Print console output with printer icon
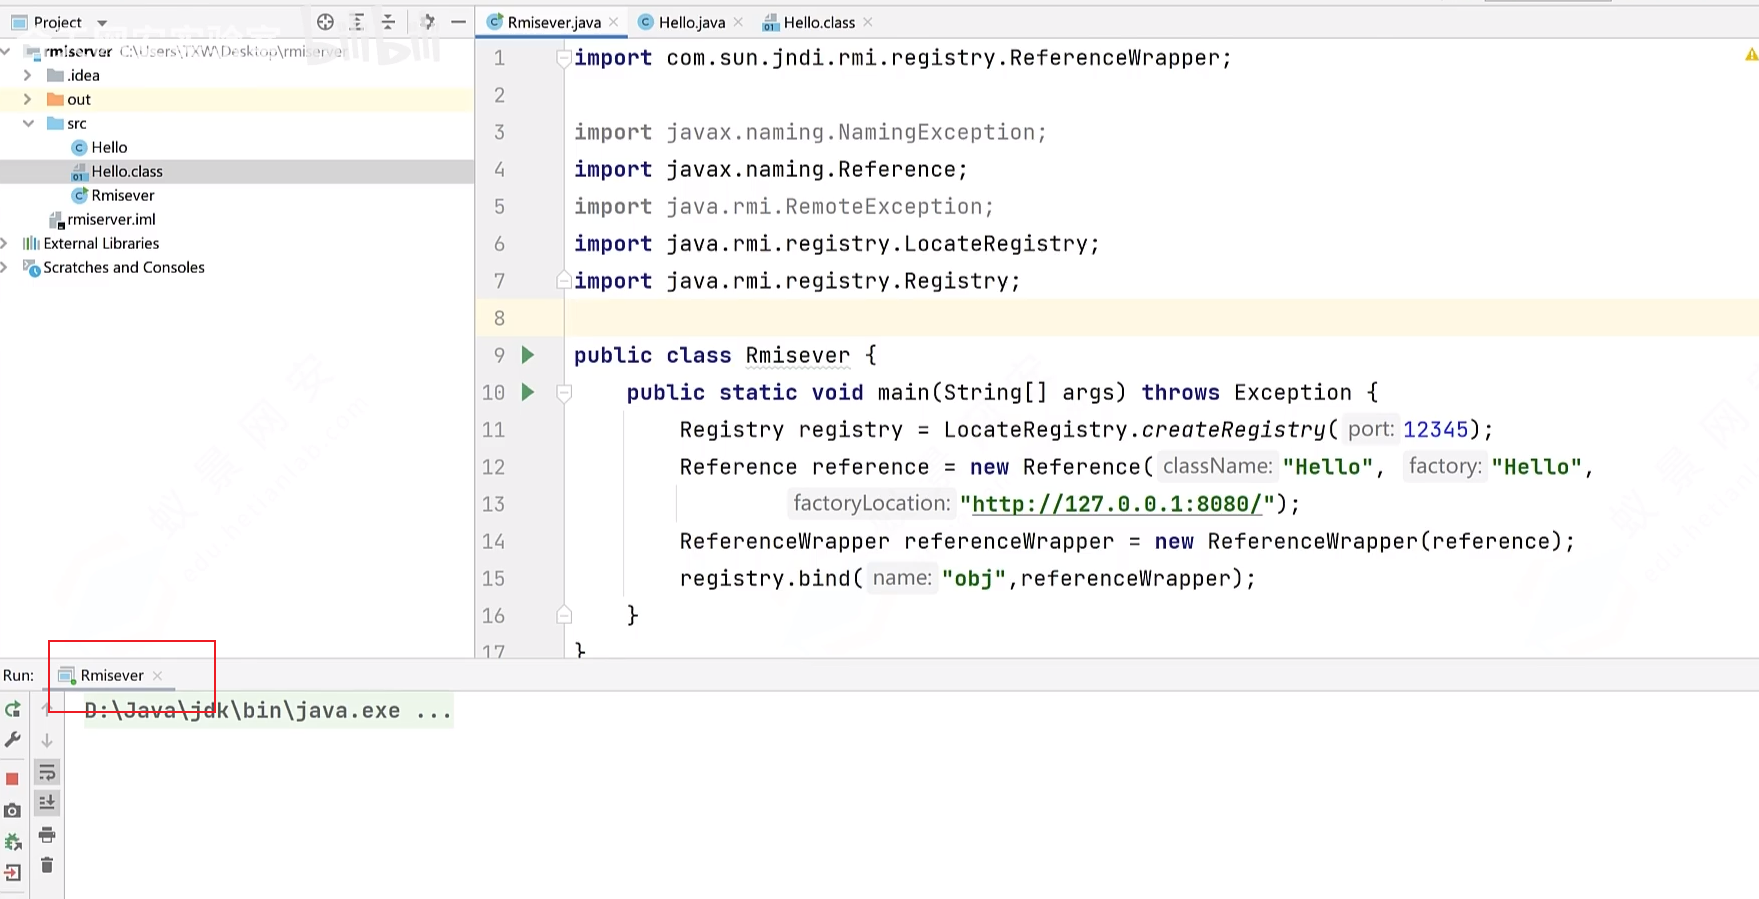Viewport: 1759px width, 899px height. (x=47, y=835)
